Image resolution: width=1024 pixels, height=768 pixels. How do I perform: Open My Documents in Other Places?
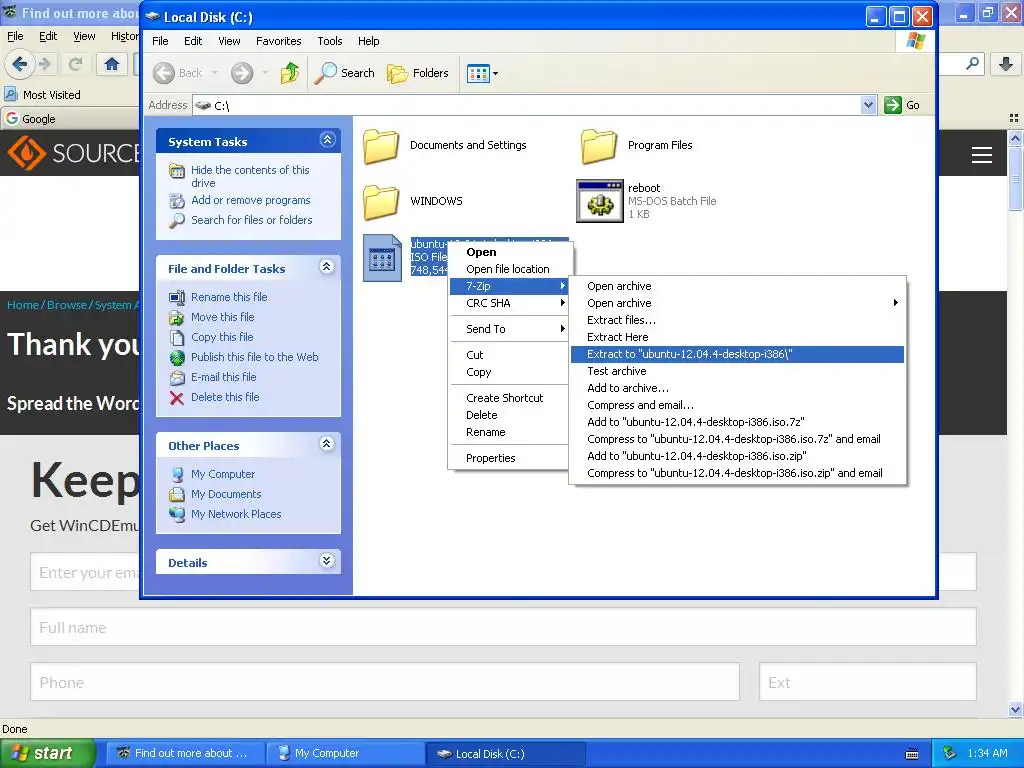tap(226, 494)
